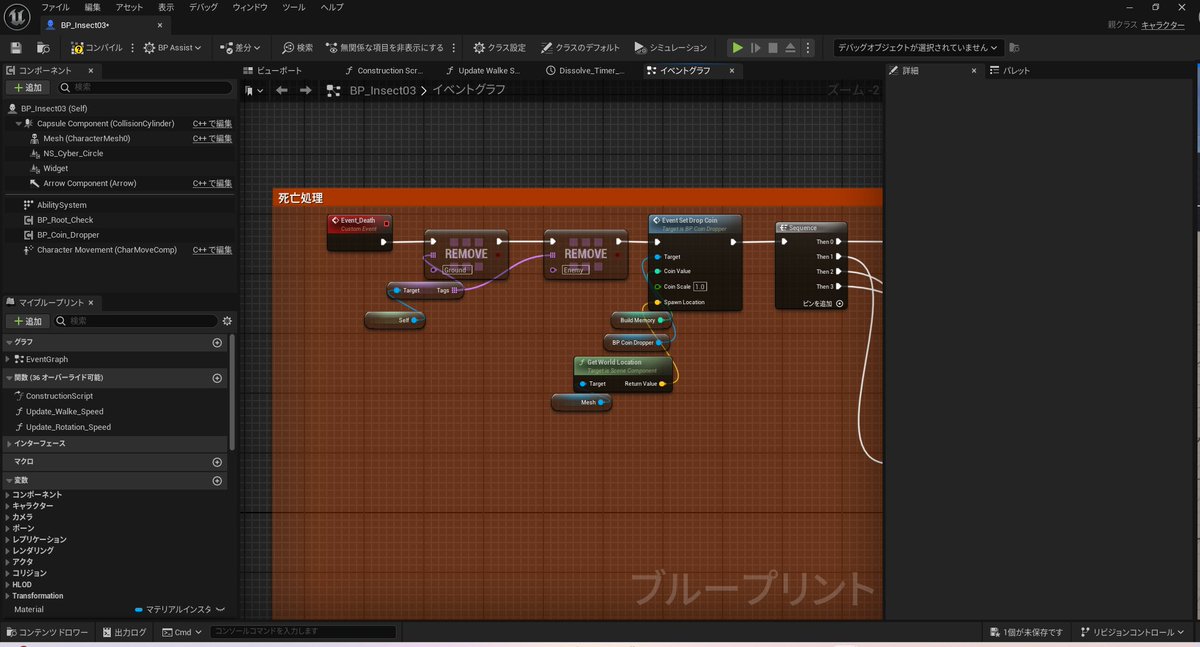Switch to the ビューポート tab

[x=272, y=71]
